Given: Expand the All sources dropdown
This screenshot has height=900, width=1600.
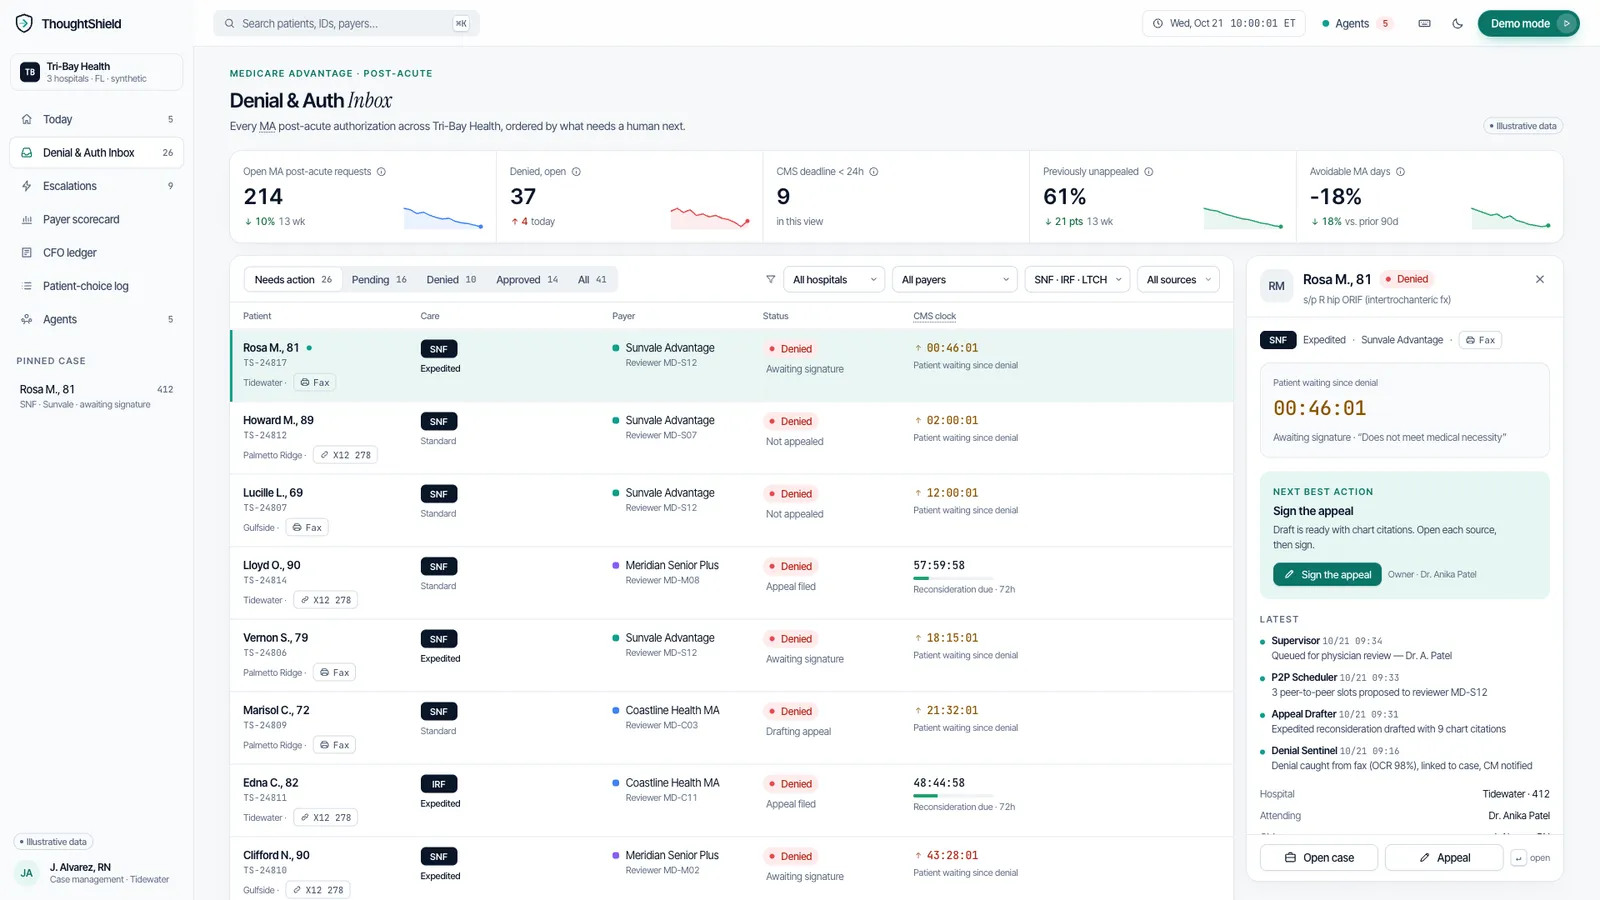Looking at the screenshot, I should (1178, 280).
